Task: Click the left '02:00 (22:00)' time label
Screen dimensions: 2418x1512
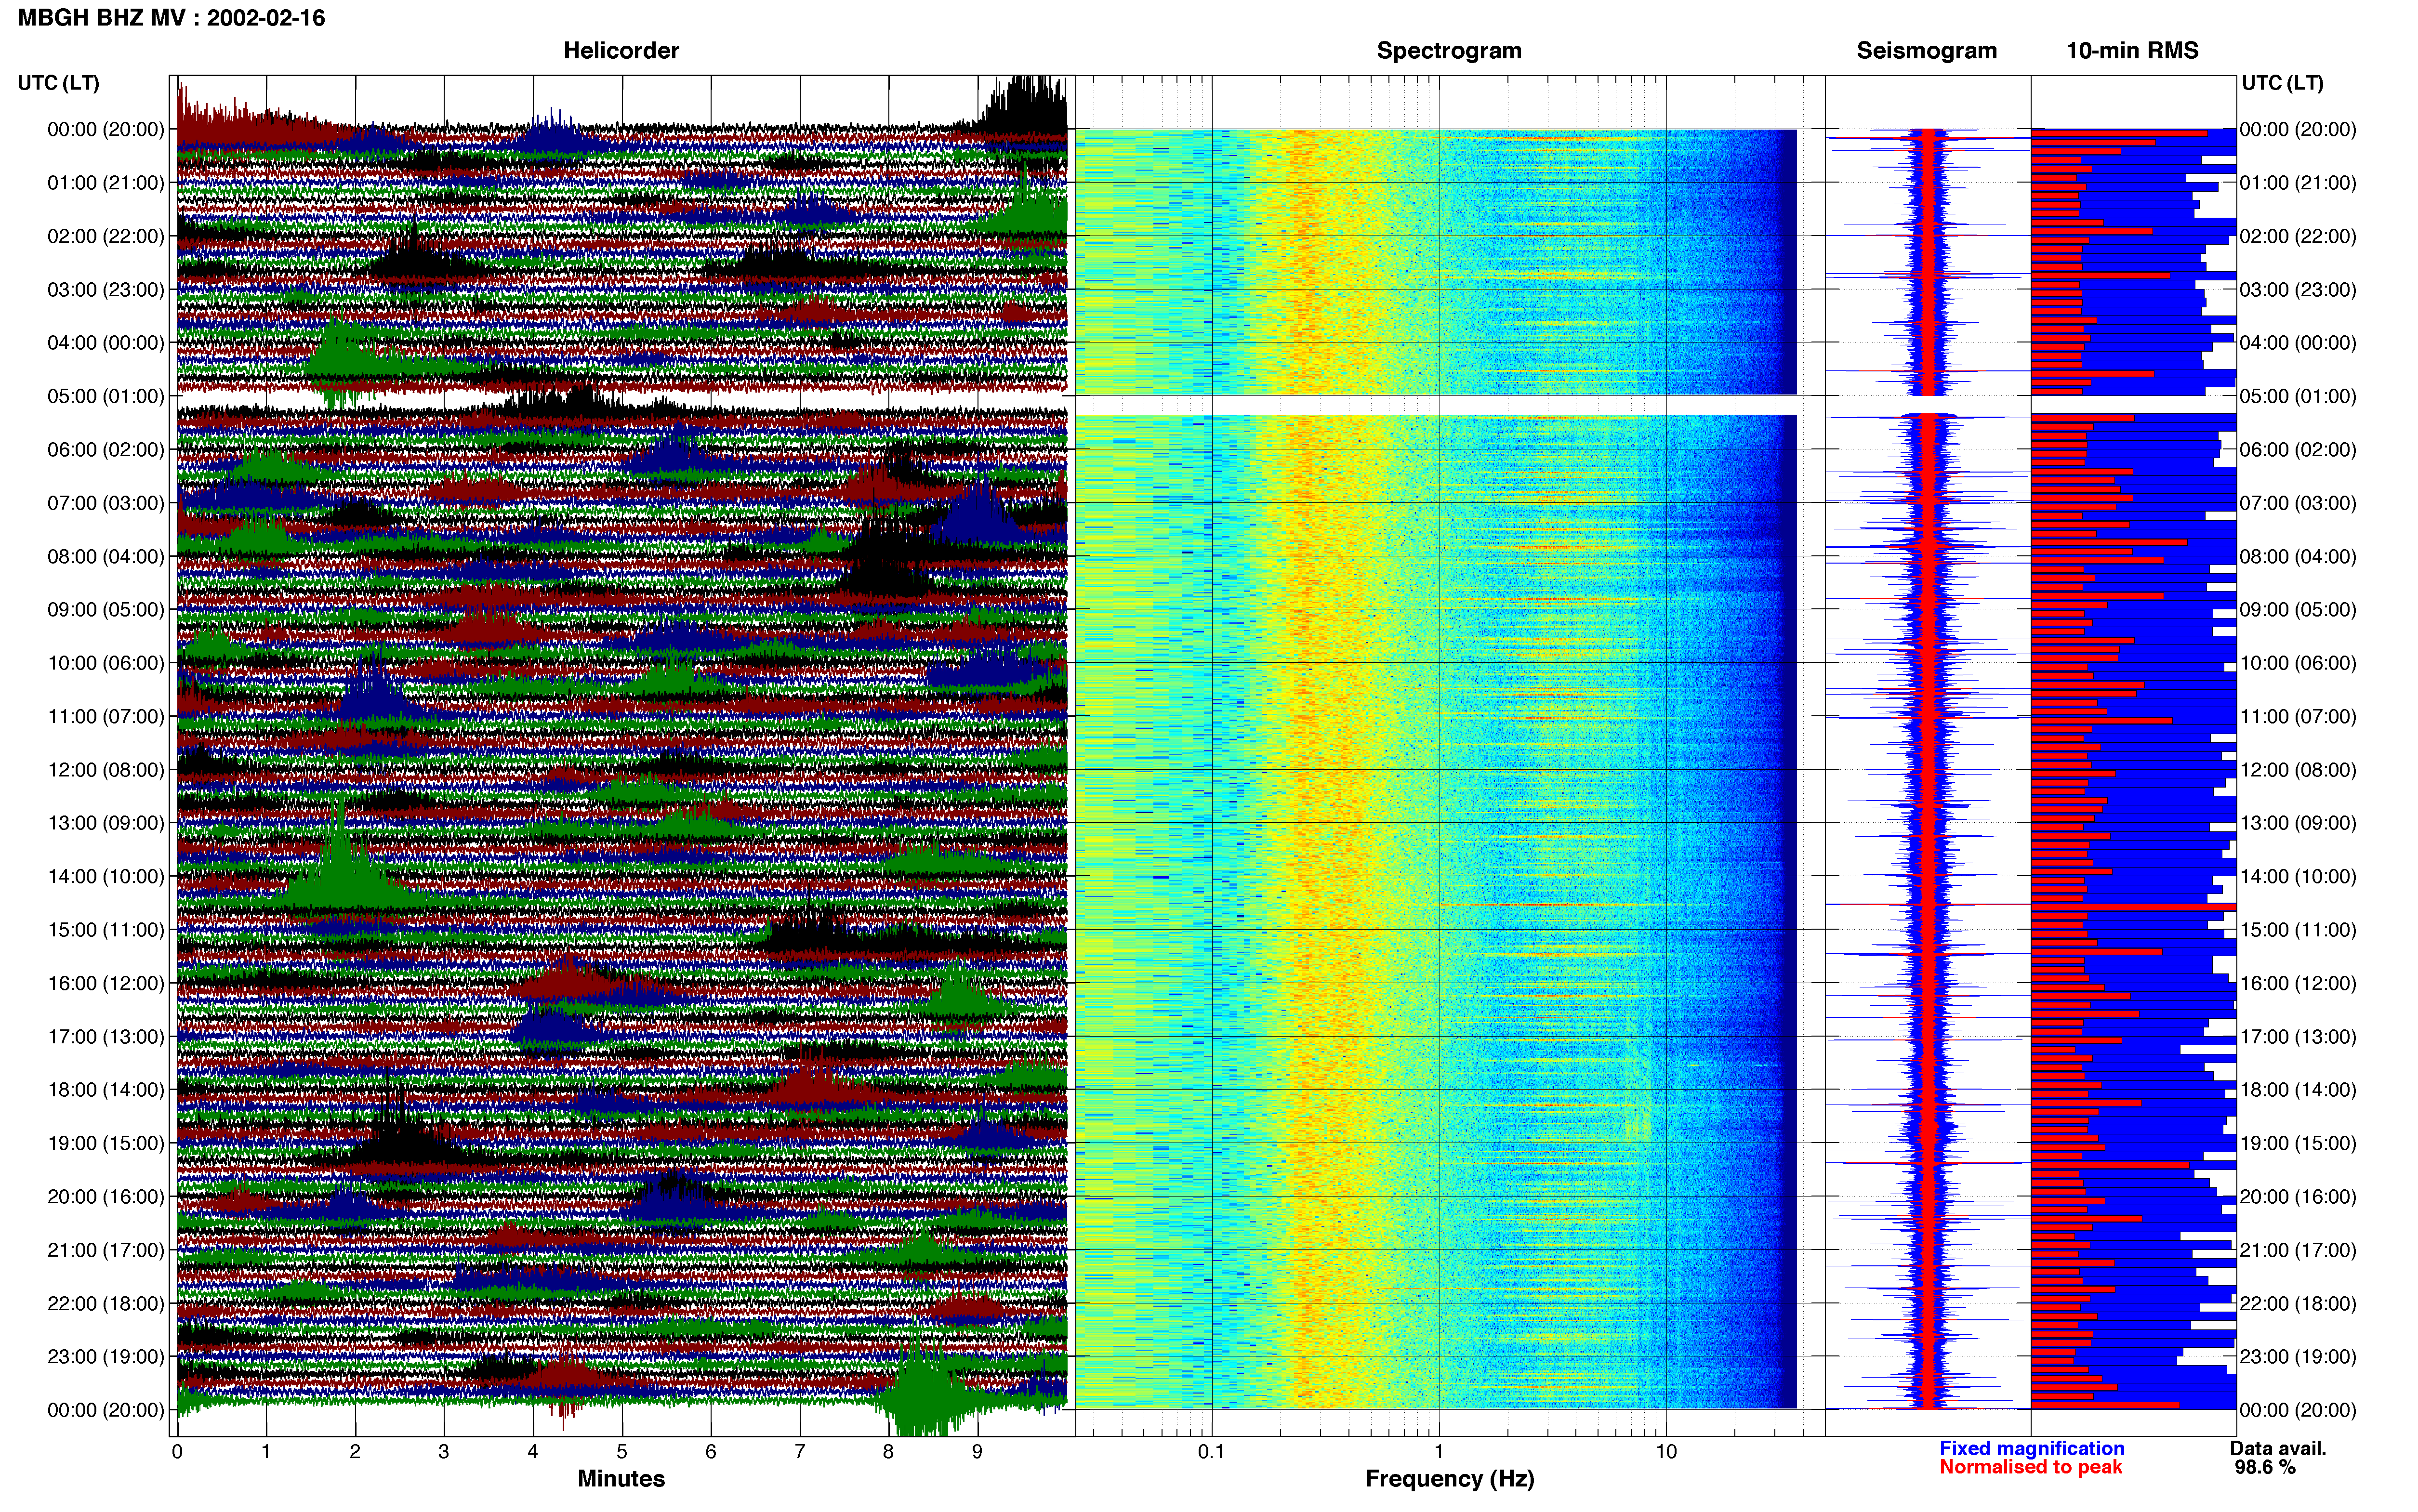Action: (x=106, y=236)
